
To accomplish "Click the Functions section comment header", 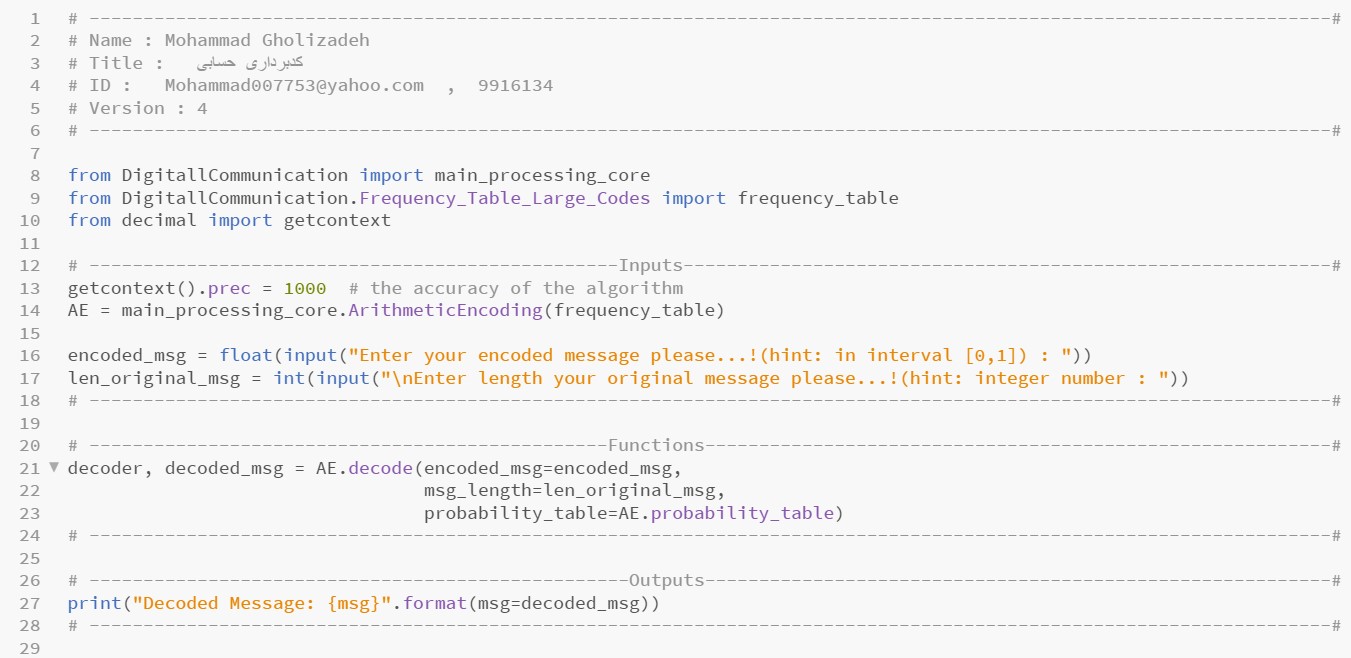I will (656, 445).
